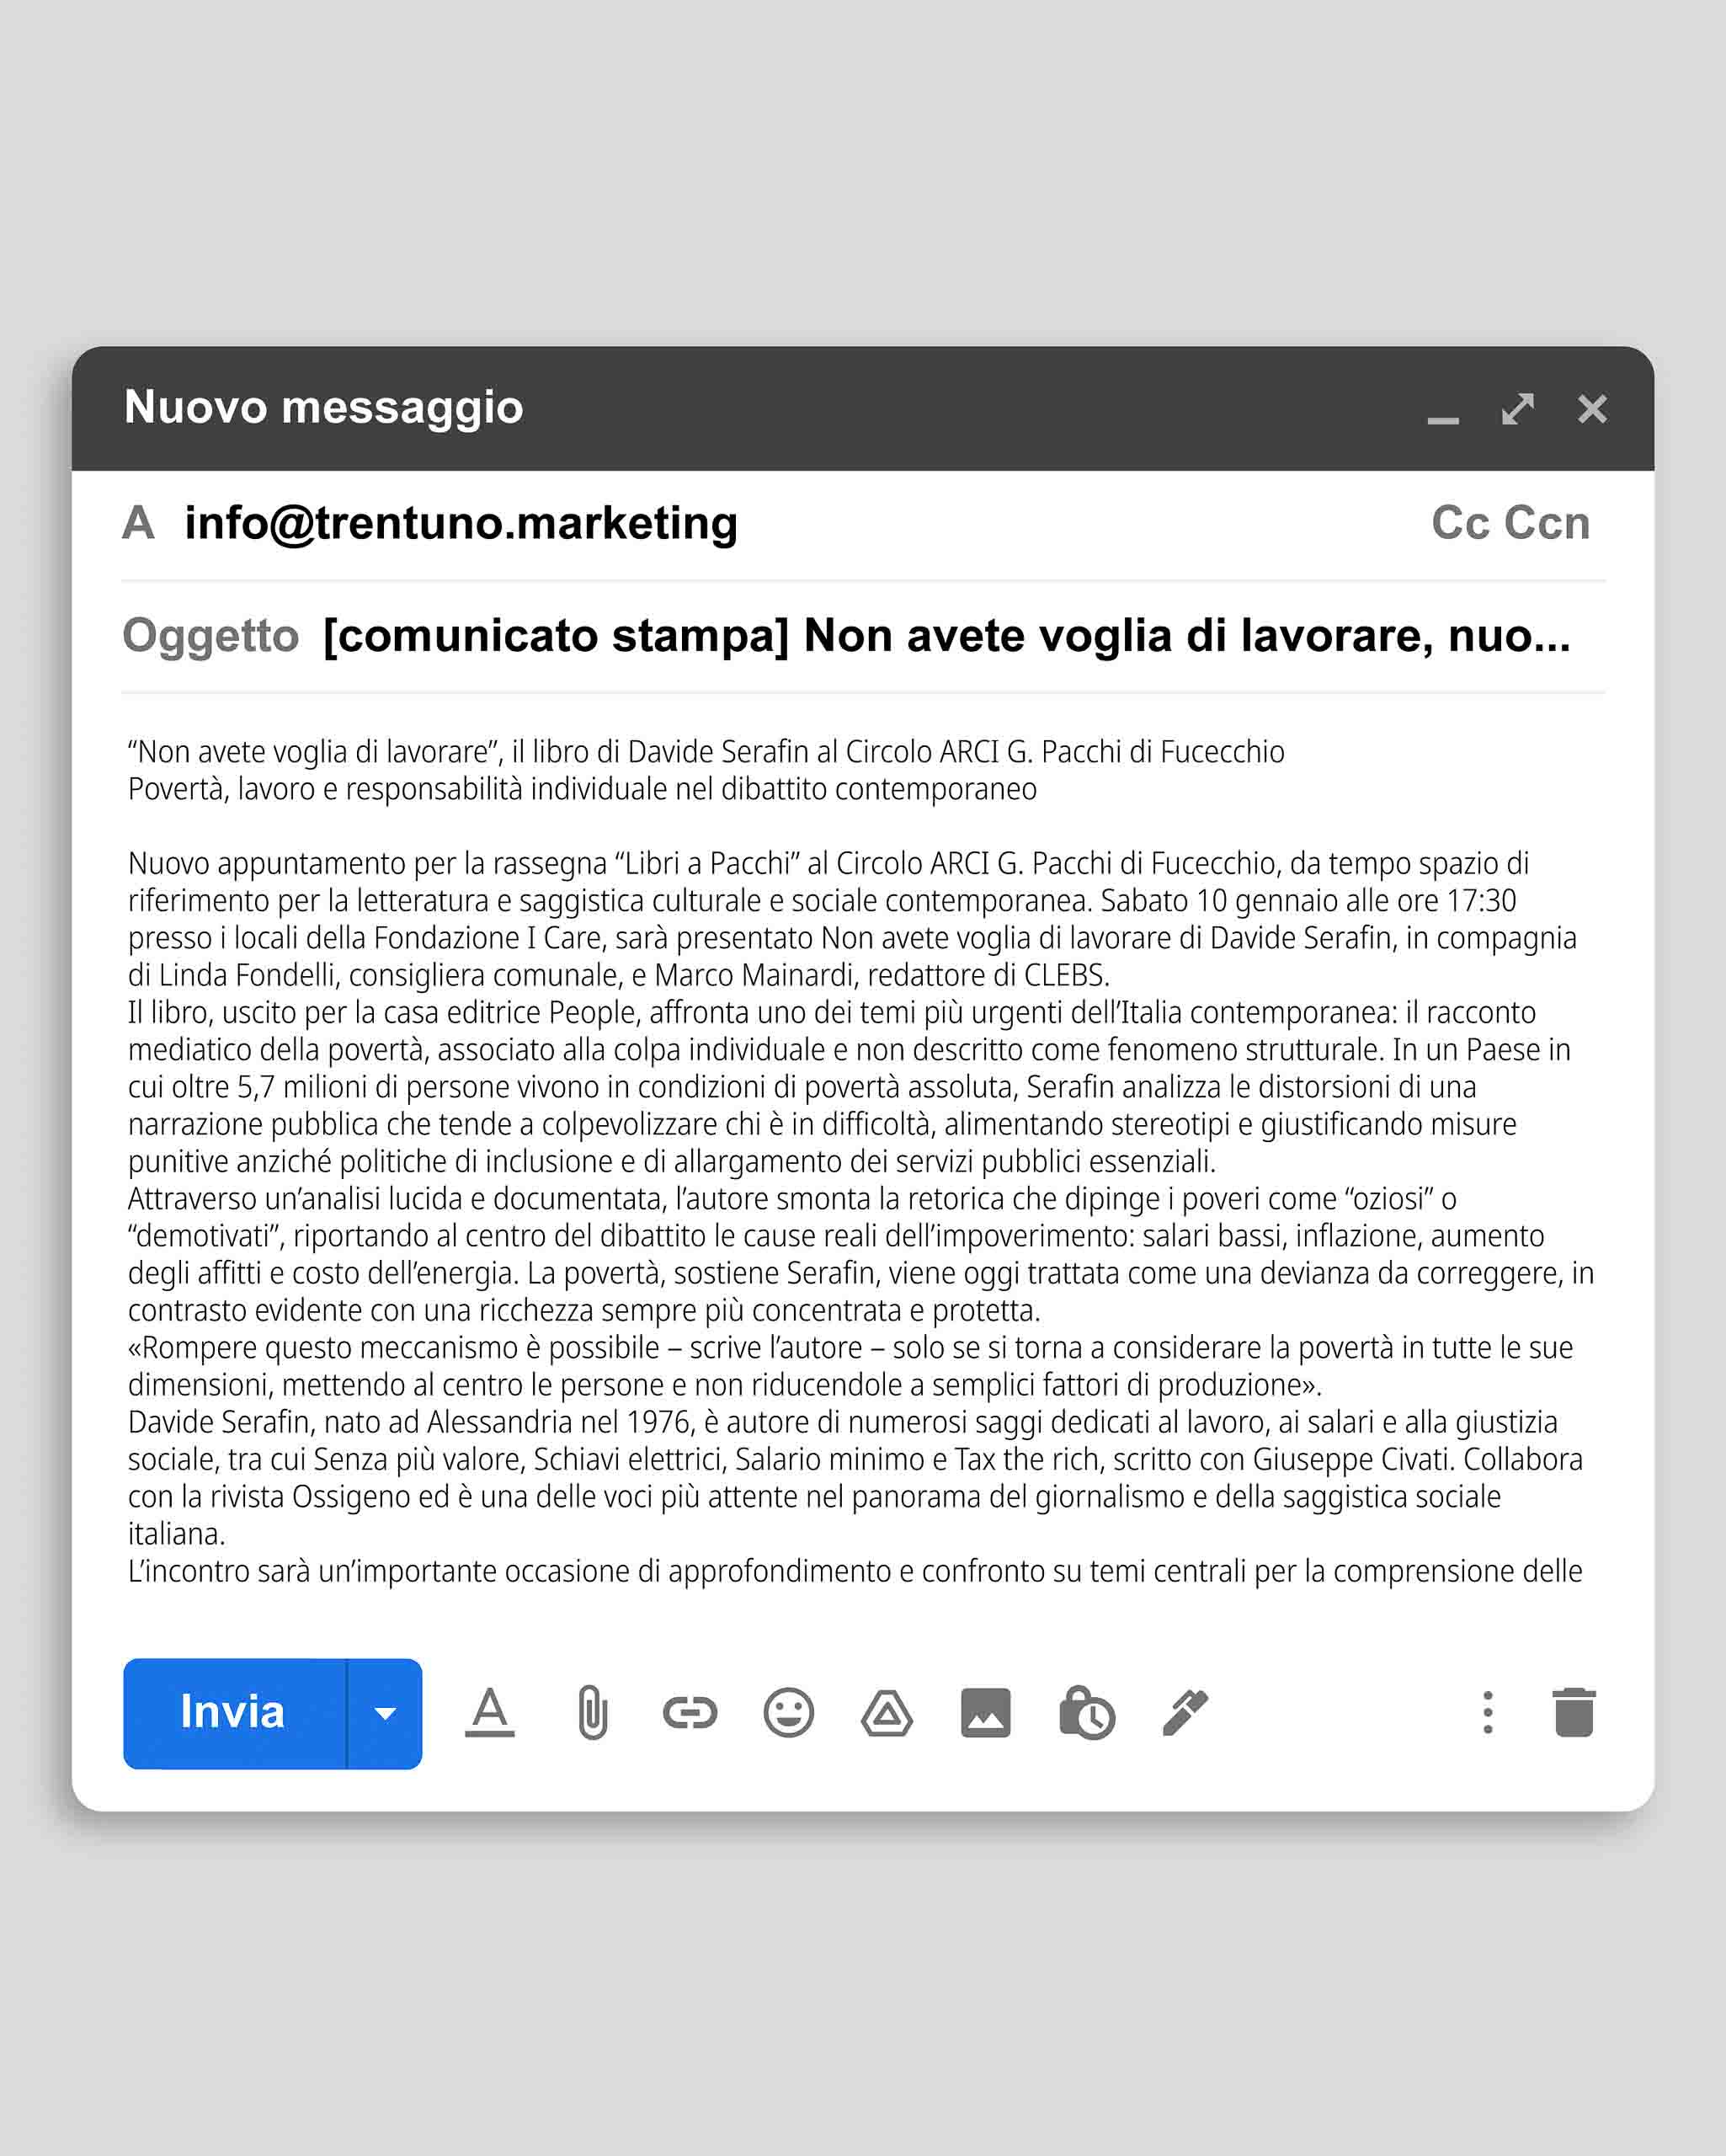This screenshot has height=2156, width=1726.
Task: Click the Invia send button
Action: click(233, 1713)
